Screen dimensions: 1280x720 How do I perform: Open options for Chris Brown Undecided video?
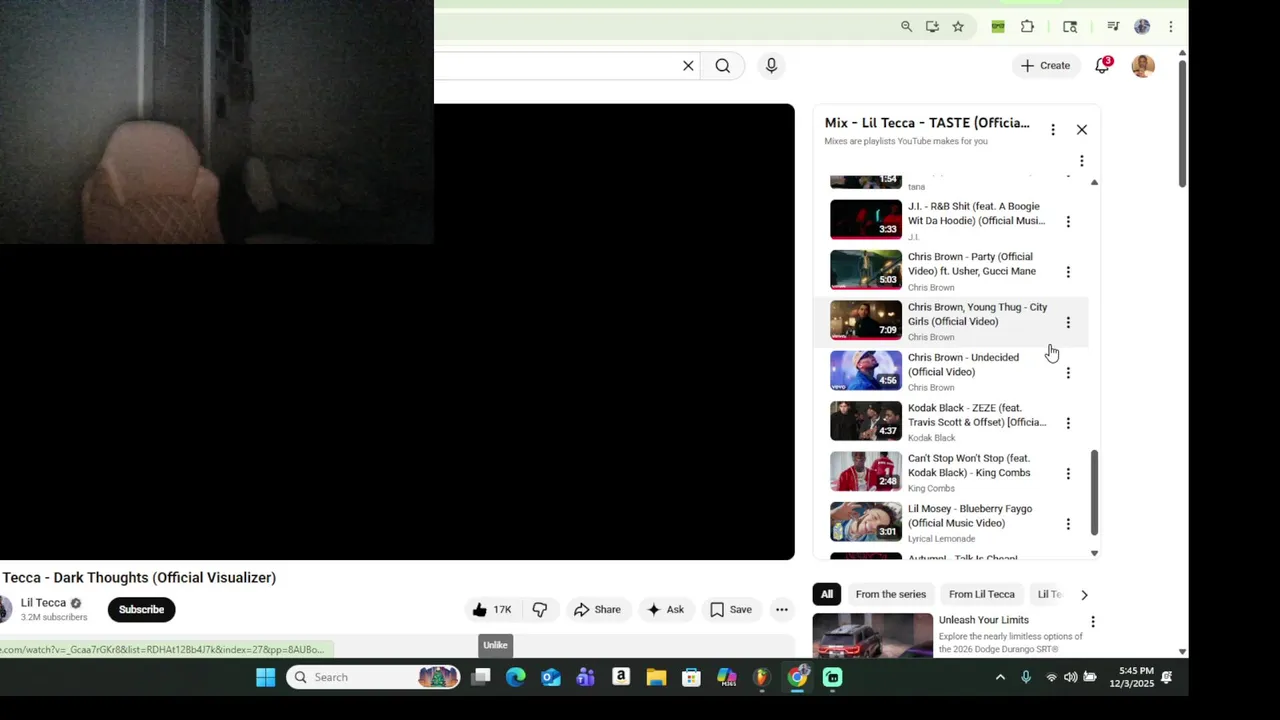click(x=1068, y=373)
